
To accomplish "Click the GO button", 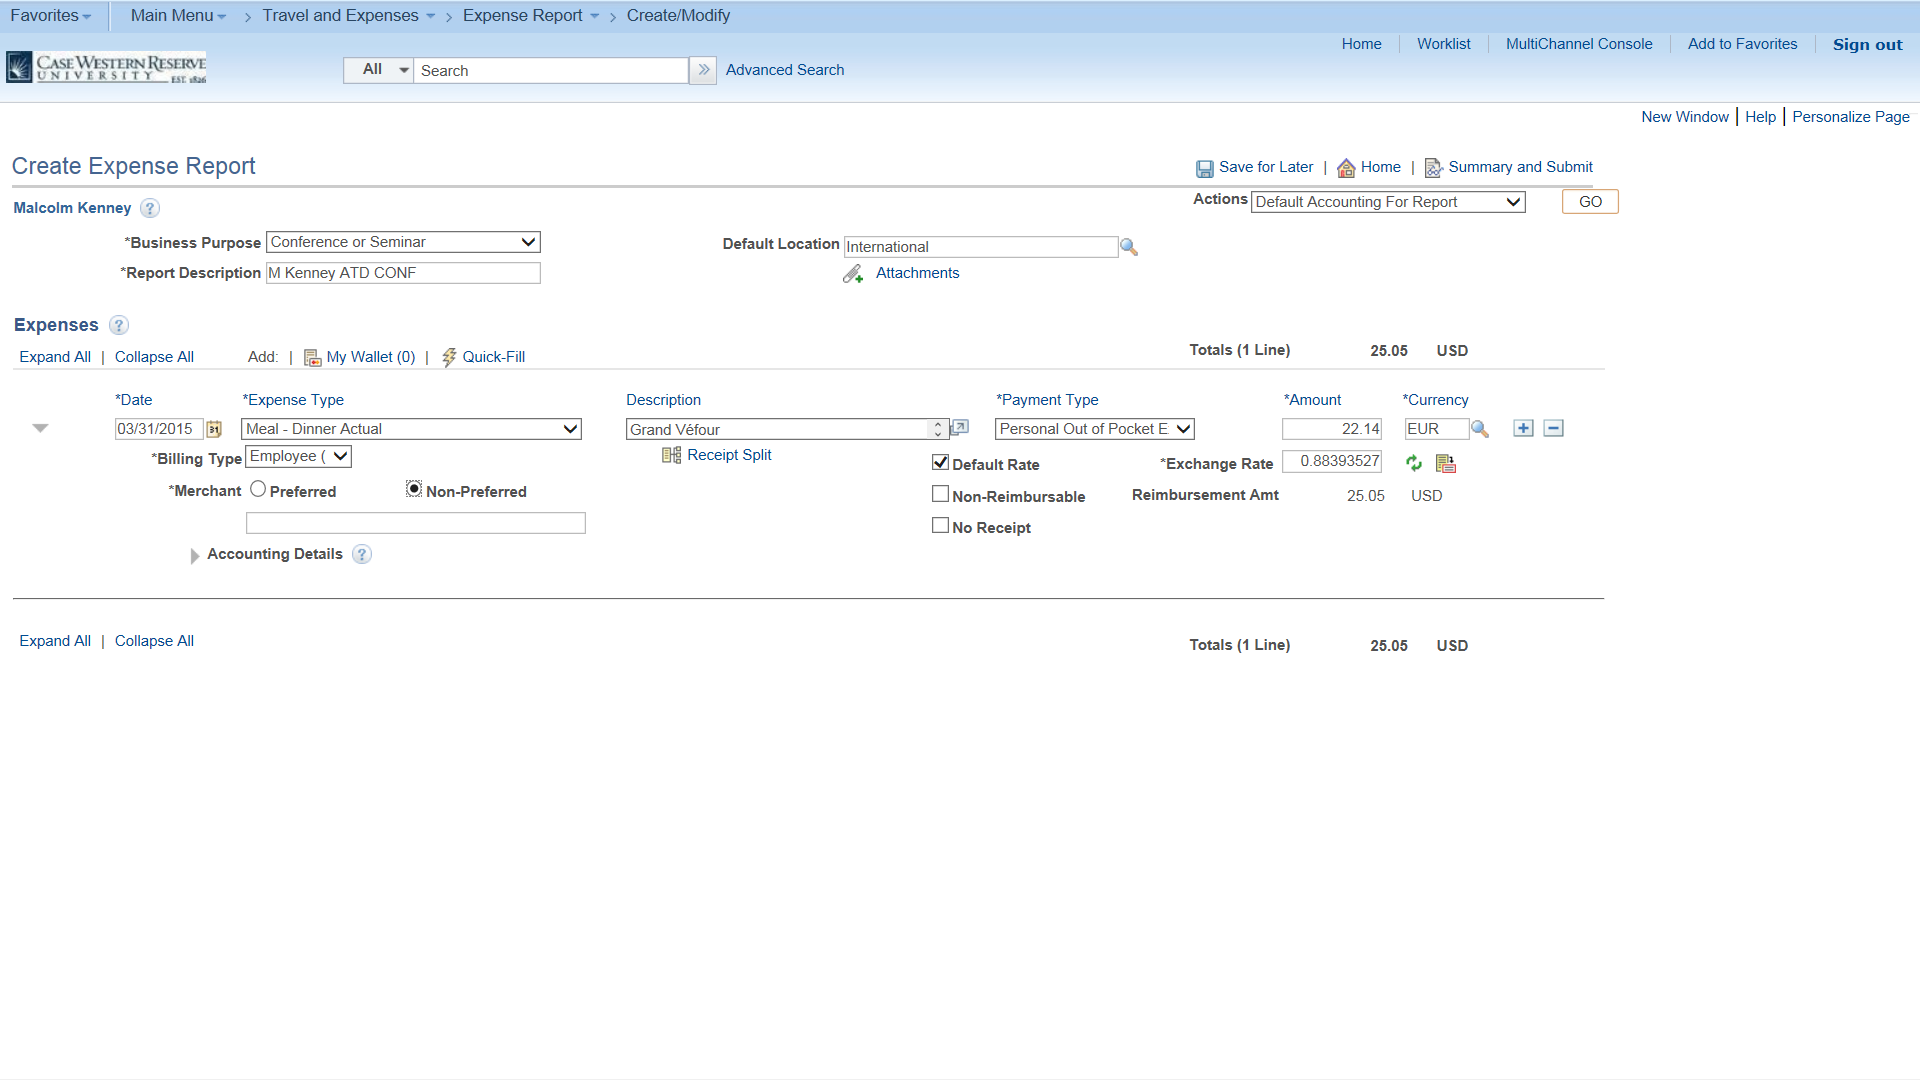I will (1590, 202).
